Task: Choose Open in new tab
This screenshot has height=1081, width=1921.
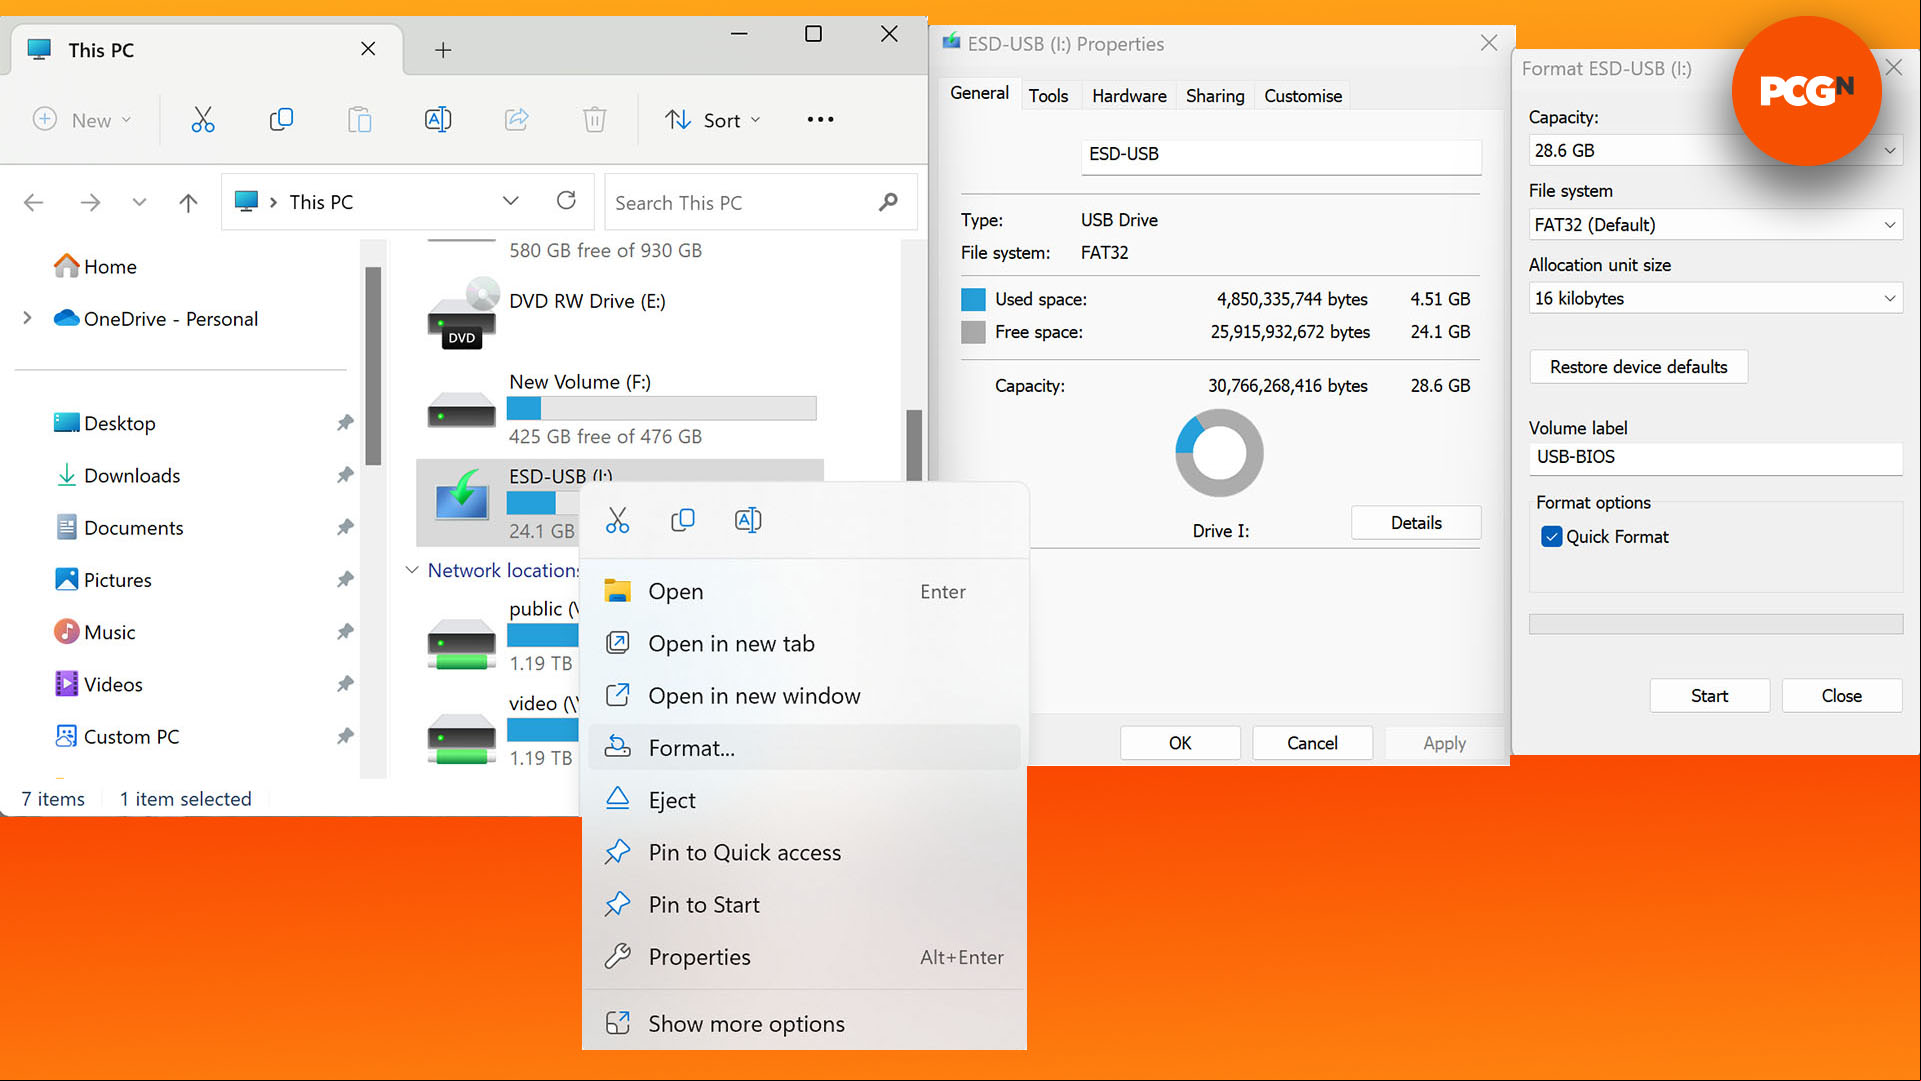Action: point(804,644)
